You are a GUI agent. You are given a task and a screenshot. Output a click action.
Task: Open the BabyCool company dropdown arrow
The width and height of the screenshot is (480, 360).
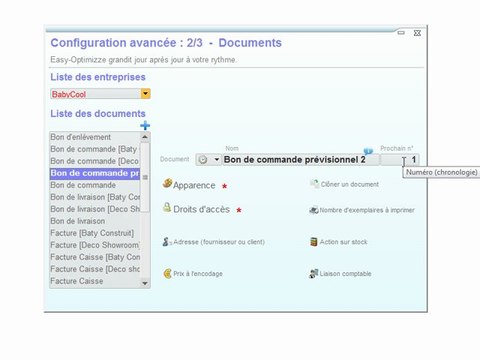pos(145,94)
